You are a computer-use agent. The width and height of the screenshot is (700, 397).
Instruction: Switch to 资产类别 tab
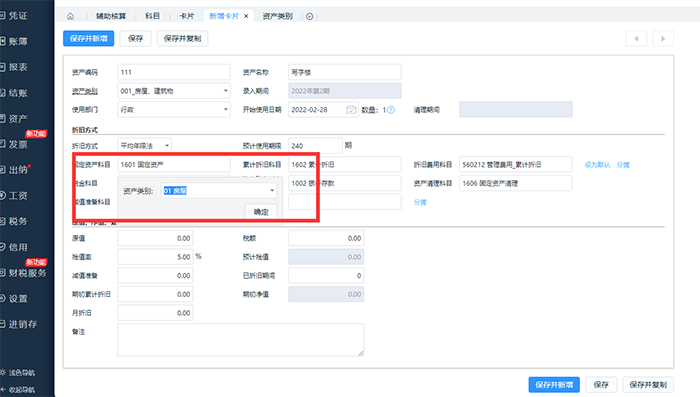[278, 16]
